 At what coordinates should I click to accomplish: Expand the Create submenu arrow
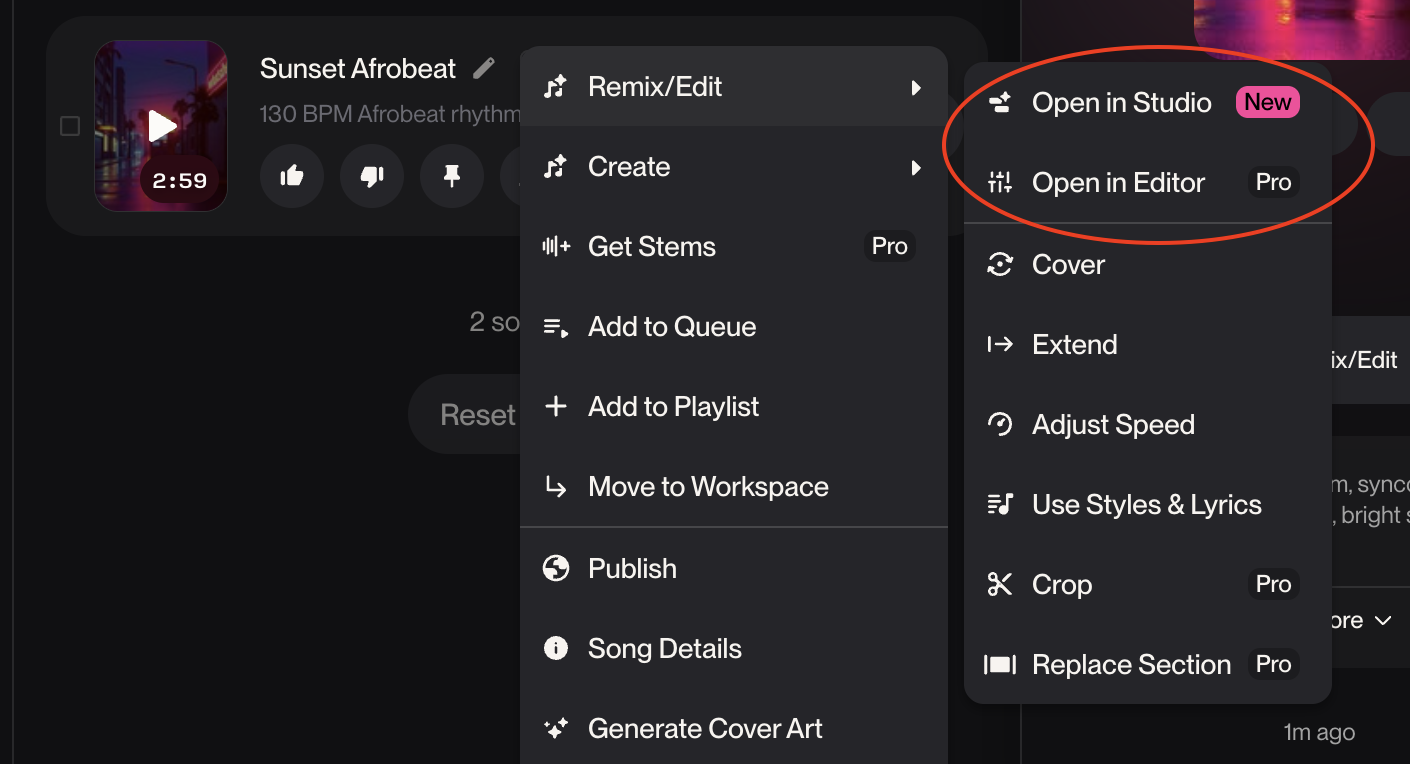coord(917,167)
